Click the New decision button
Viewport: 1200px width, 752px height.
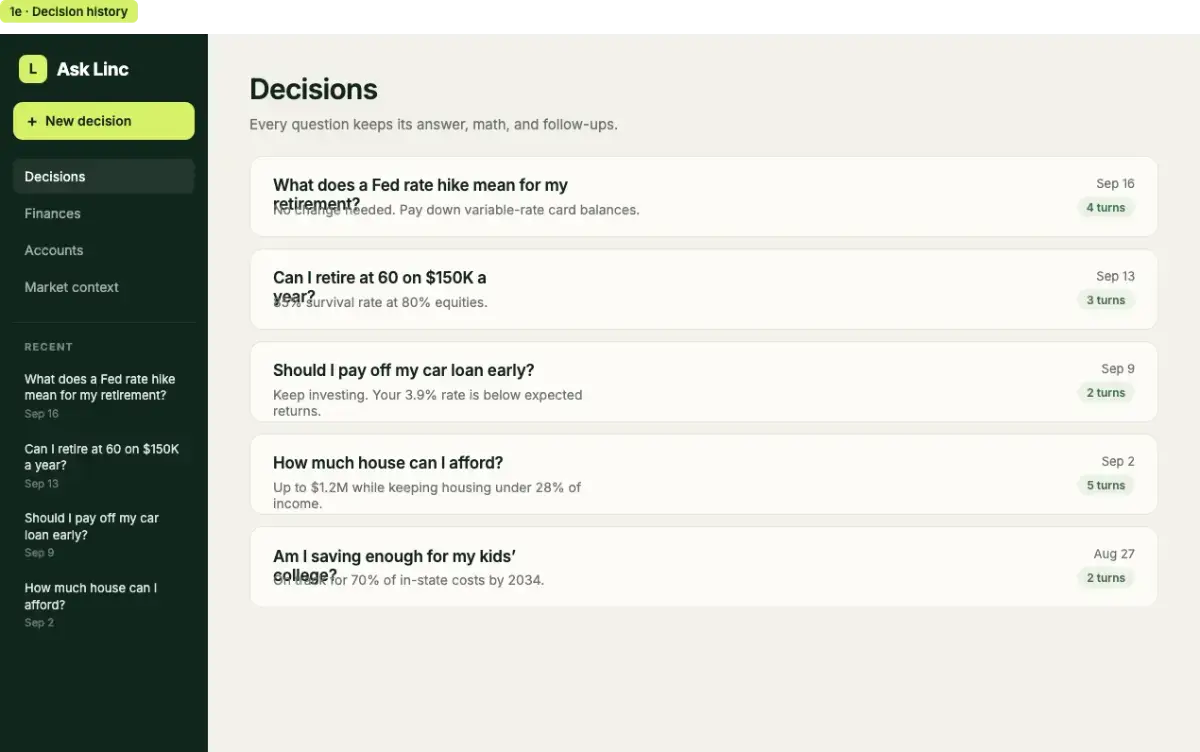click(104, 121)
